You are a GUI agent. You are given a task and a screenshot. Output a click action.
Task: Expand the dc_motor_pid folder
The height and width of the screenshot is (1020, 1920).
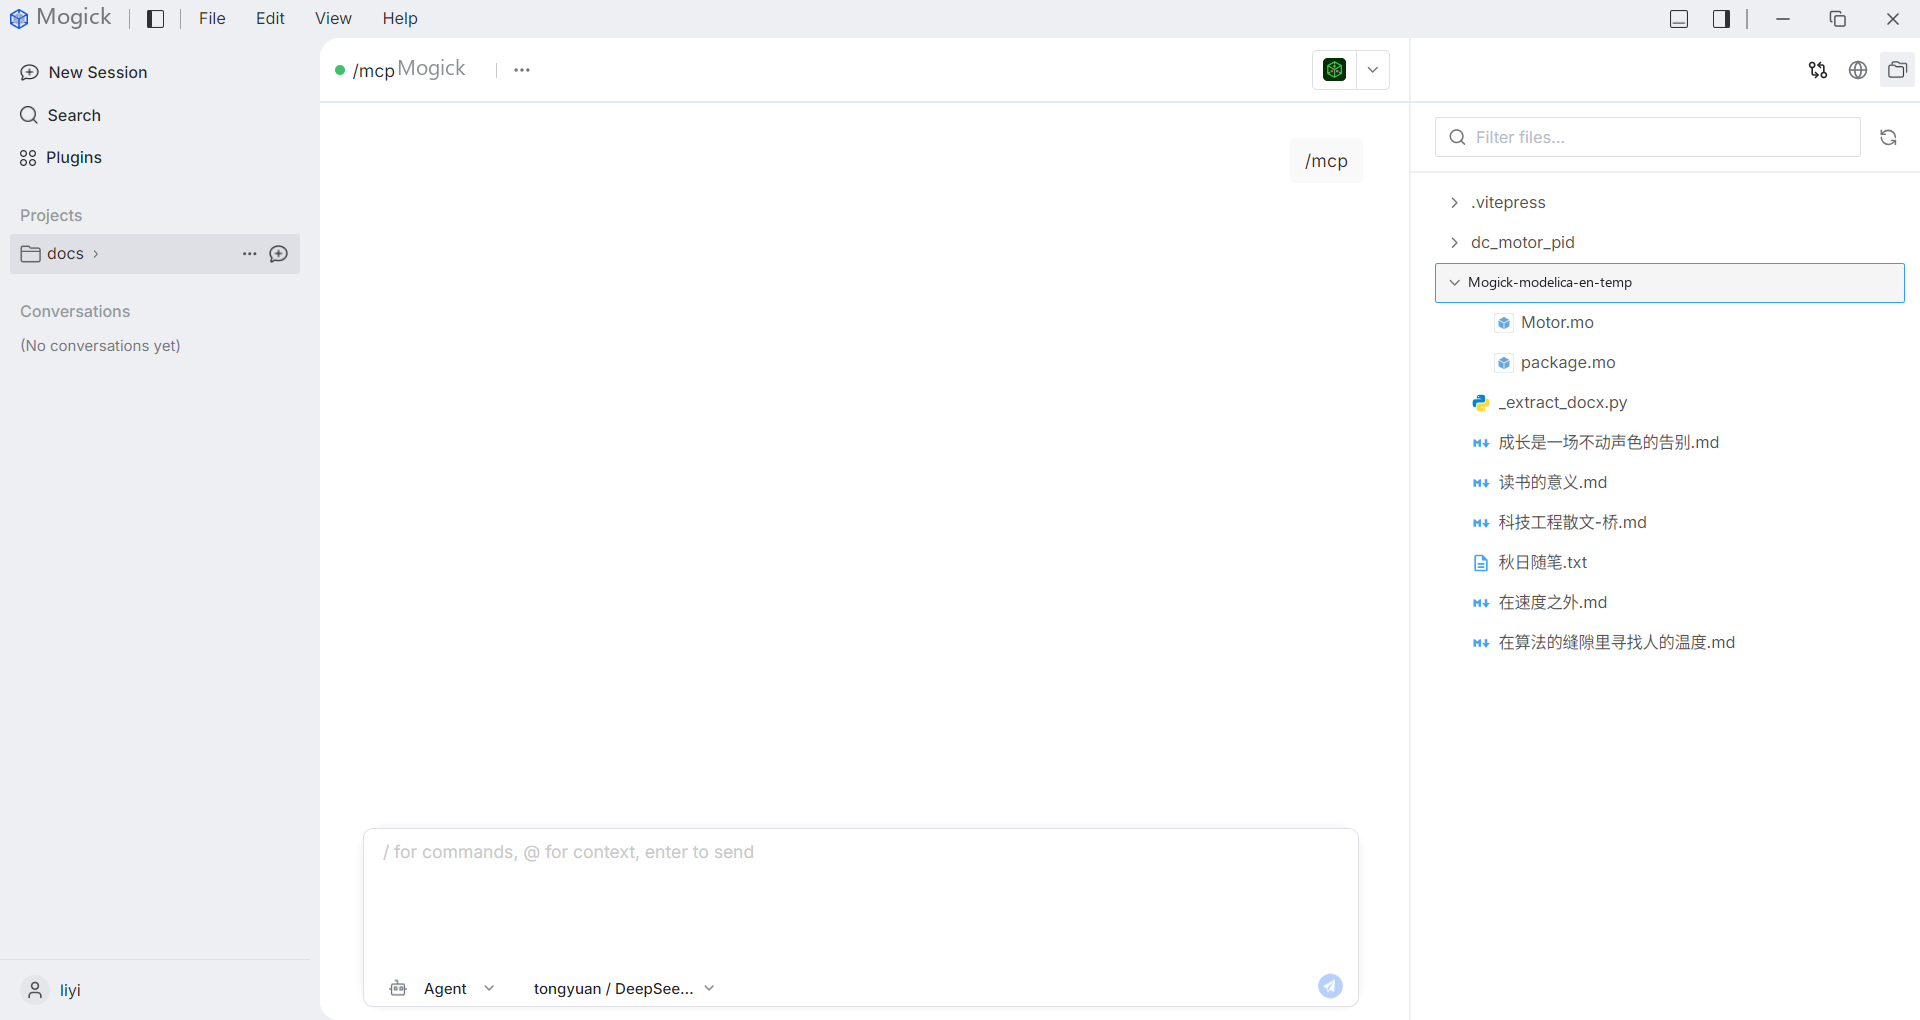tap(1670, 242)
